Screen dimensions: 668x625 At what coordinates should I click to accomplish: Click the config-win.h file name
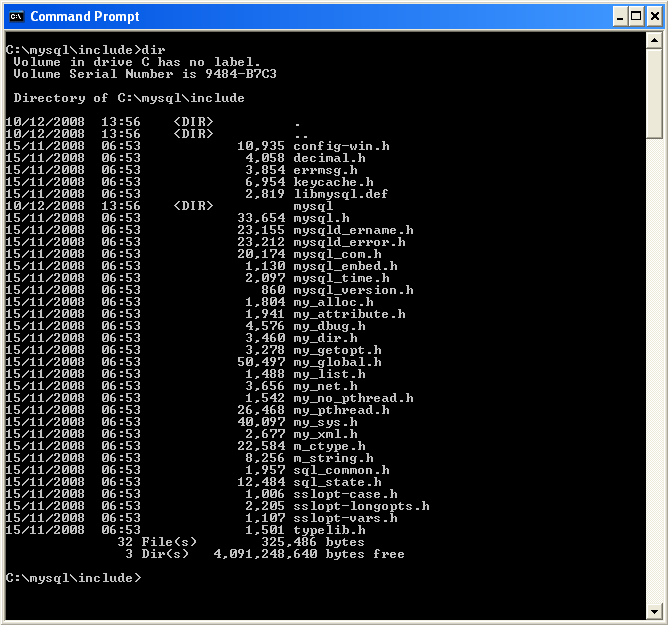341,146
